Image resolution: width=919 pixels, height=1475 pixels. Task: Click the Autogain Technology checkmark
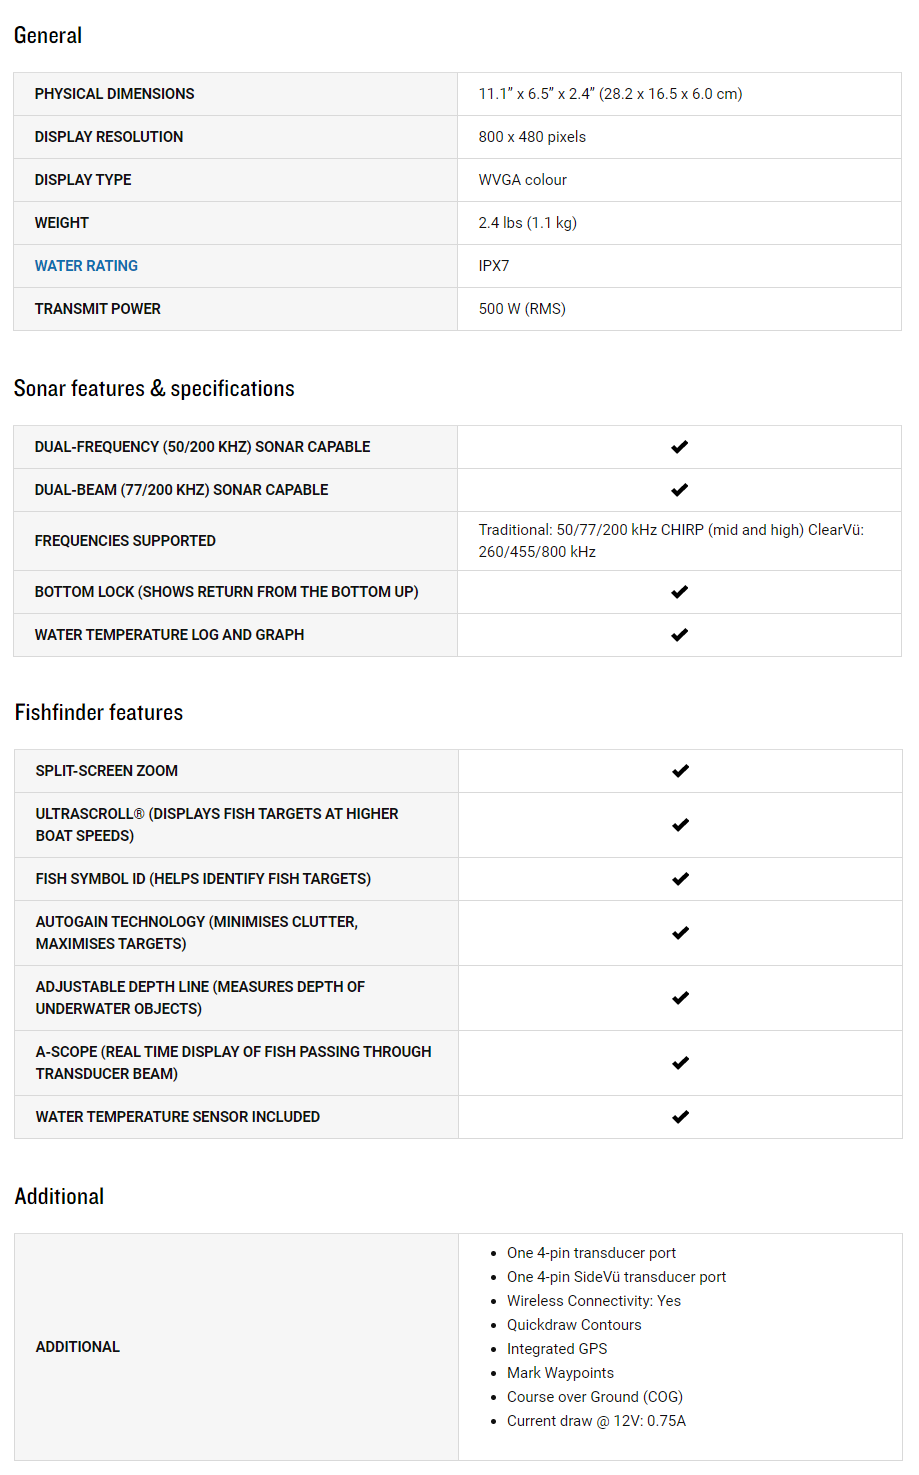click(681, 933)
